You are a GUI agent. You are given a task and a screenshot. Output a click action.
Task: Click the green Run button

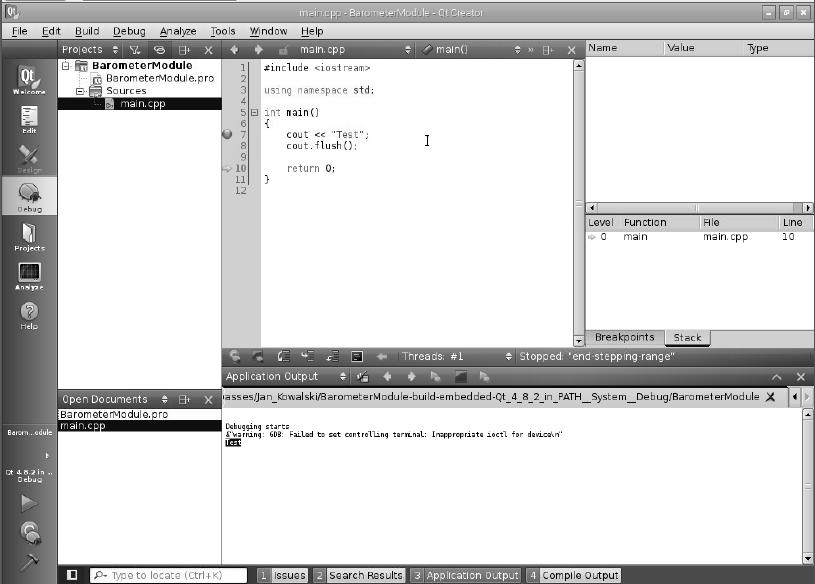29,503
